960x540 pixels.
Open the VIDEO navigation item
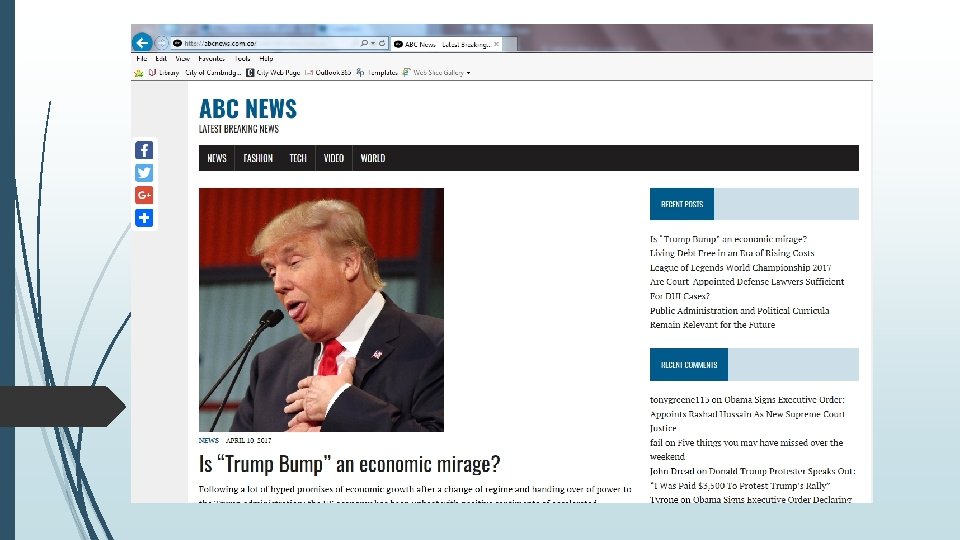(334, 158)
